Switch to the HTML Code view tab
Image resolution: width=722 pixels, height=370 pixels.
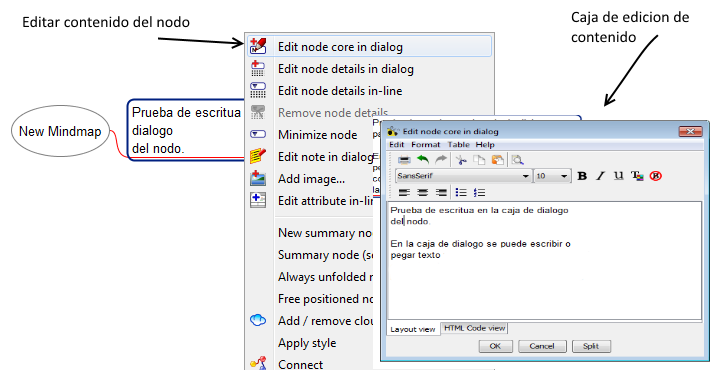tap(474, 328)
